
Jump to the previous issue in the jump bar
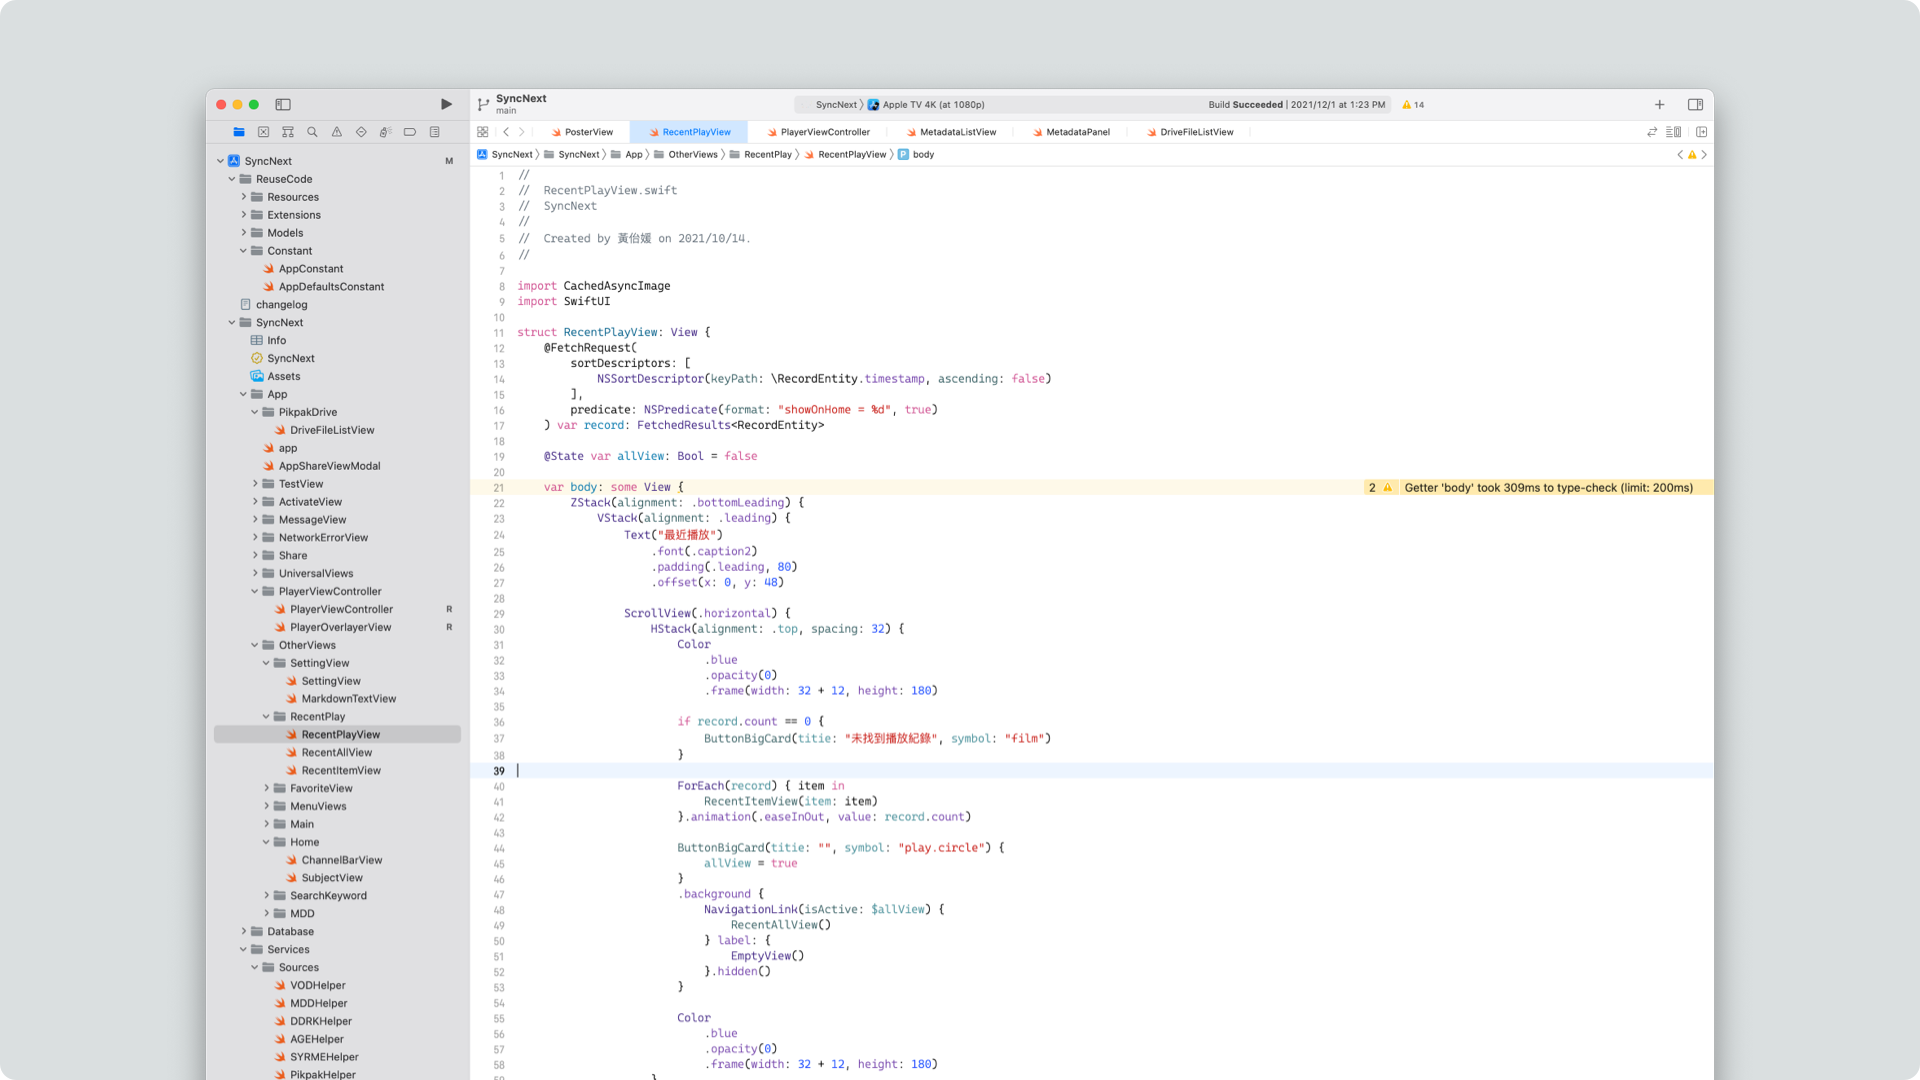pyautogui.click(x=1680, y=155)
